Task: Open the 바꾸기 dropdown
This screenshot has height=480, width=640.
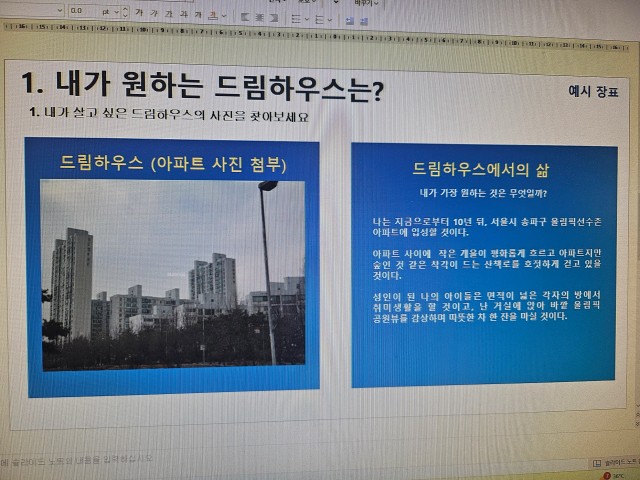Action: [x=366, y=3]
